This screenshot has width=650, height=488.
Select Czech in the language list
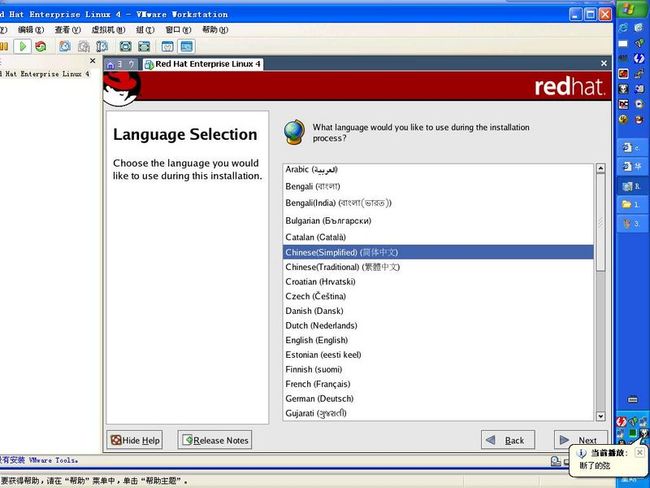[x=439, y=296]
